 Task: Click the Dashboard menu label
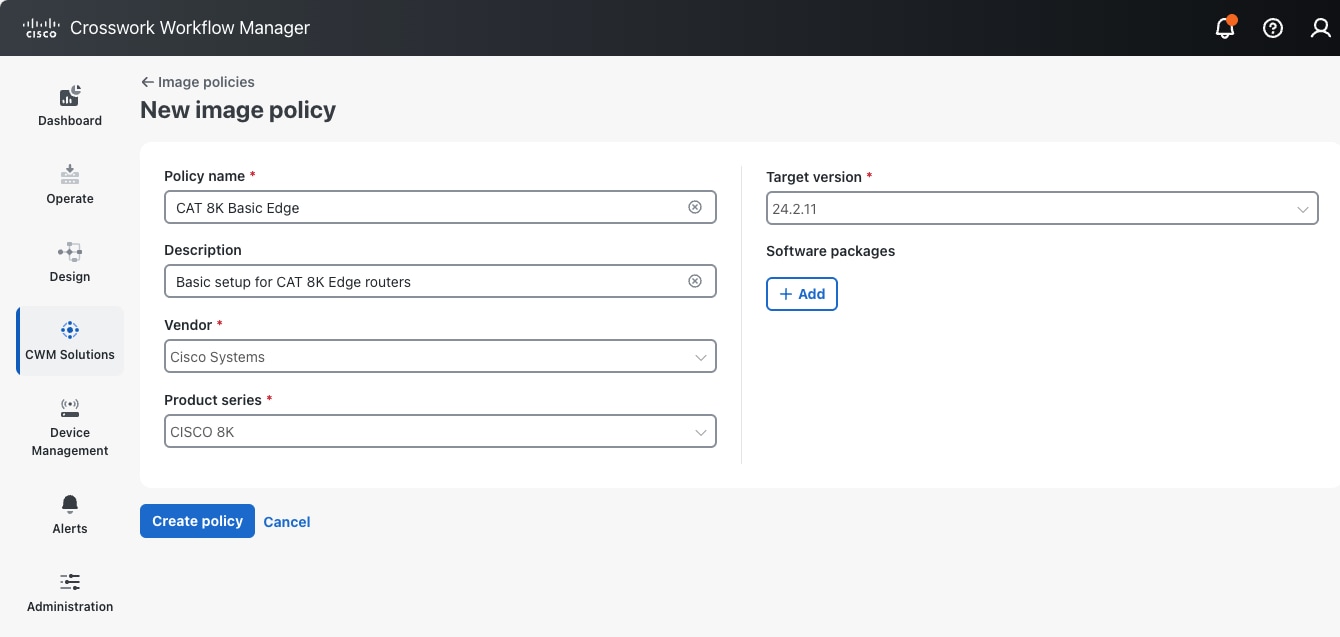tap(70, 121)
